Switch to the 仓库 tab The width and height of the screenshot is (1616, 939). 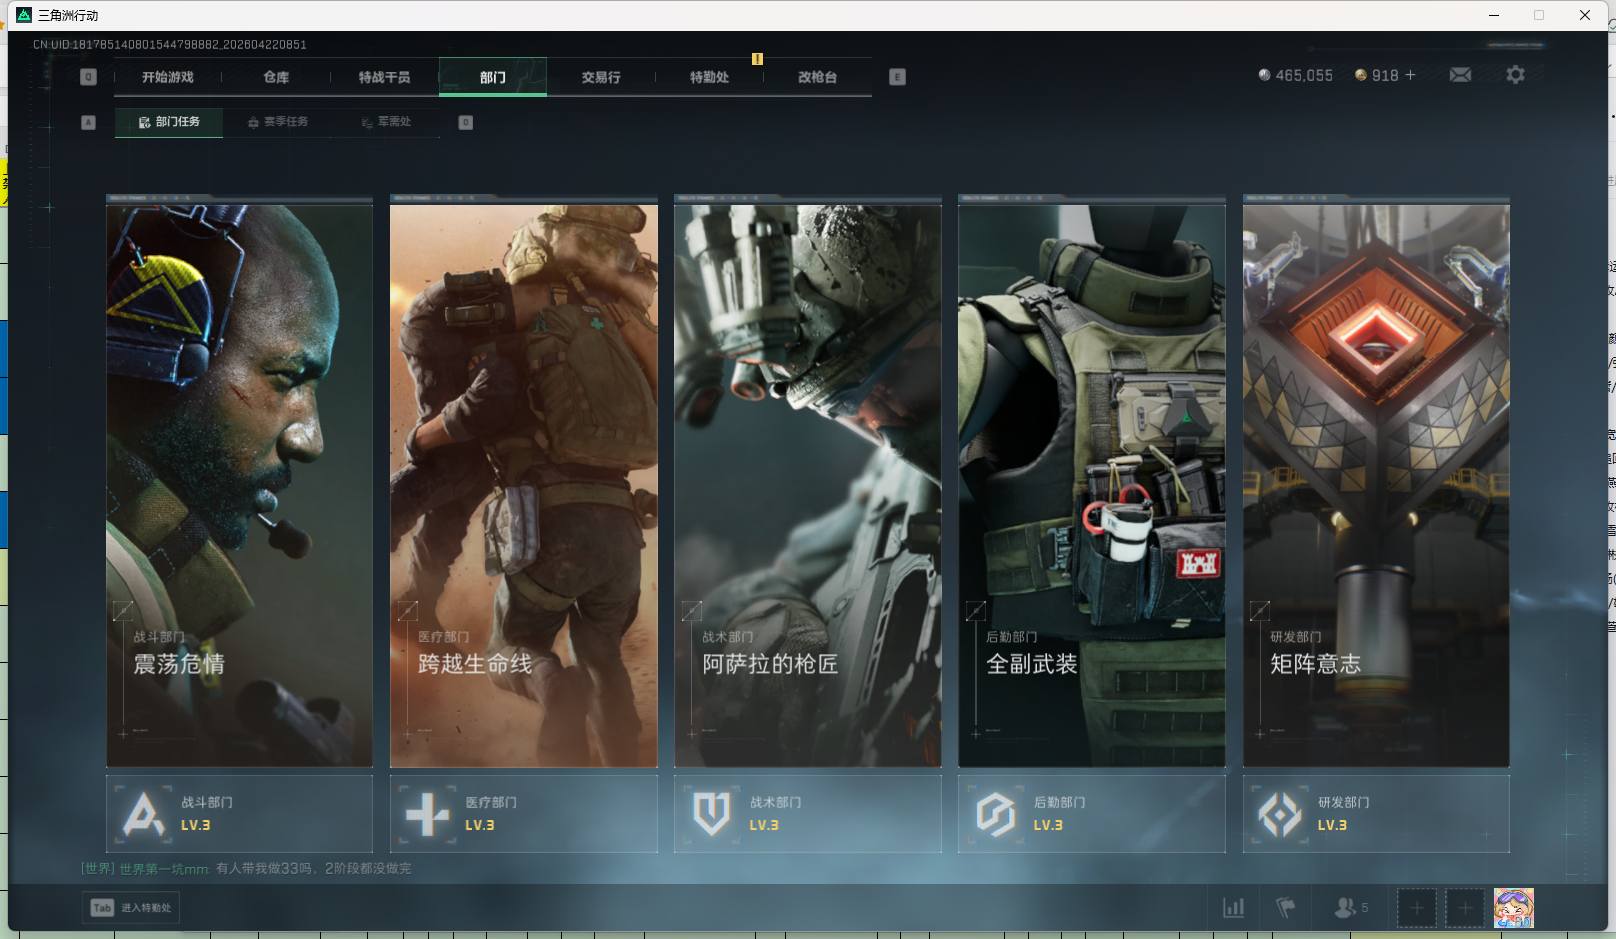point(276,77)
